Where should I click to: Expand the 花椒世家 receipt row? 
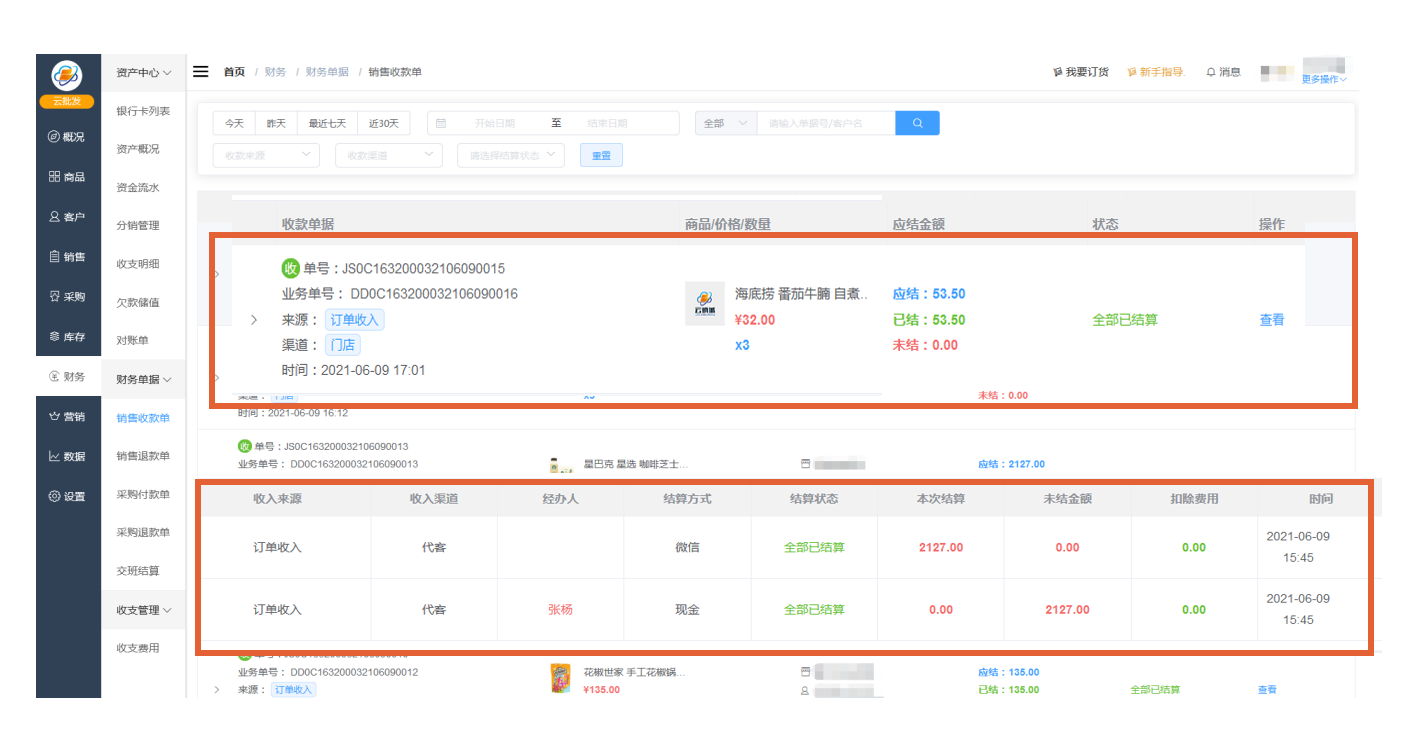218,690
